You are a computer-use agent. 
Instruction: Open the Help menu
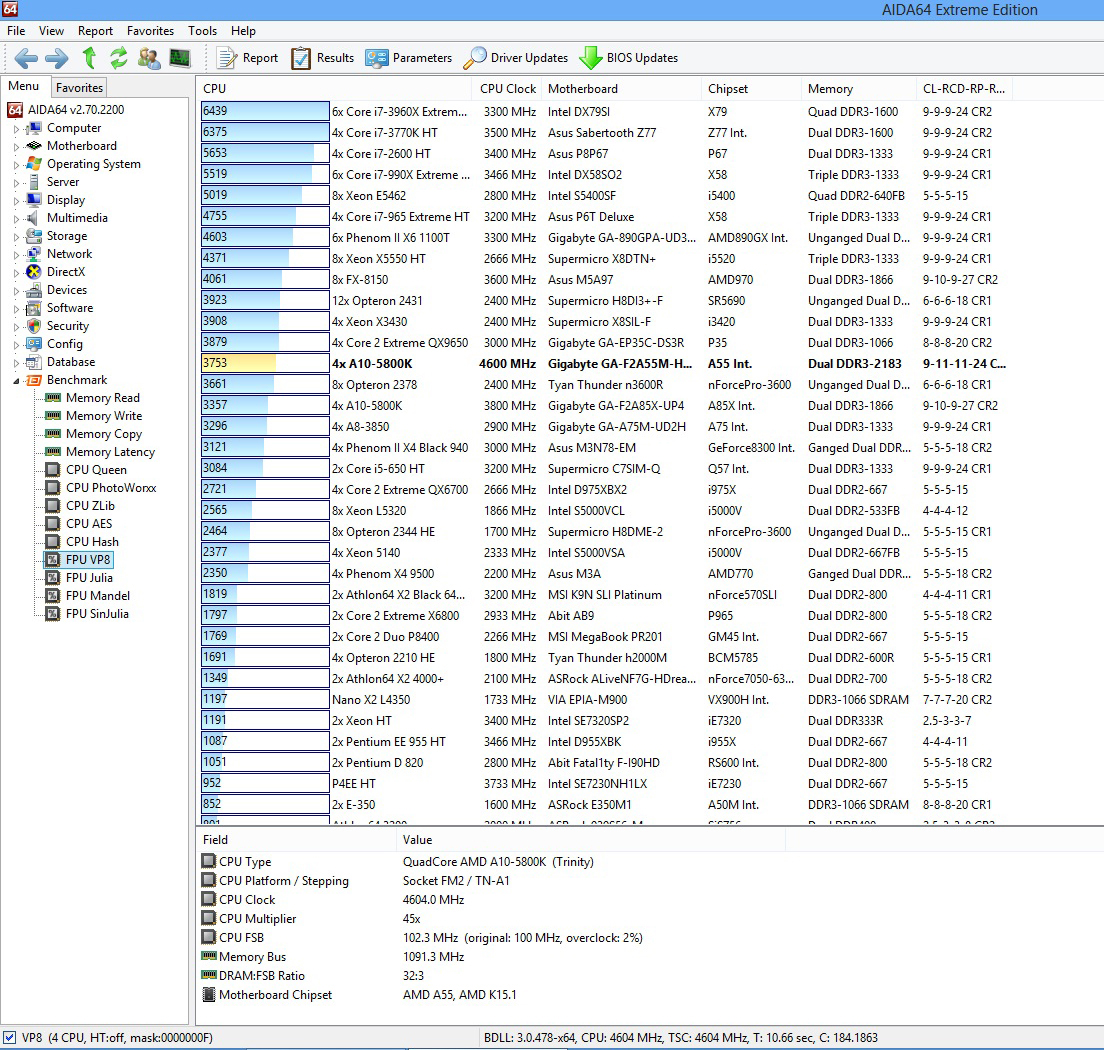point(243,31)
